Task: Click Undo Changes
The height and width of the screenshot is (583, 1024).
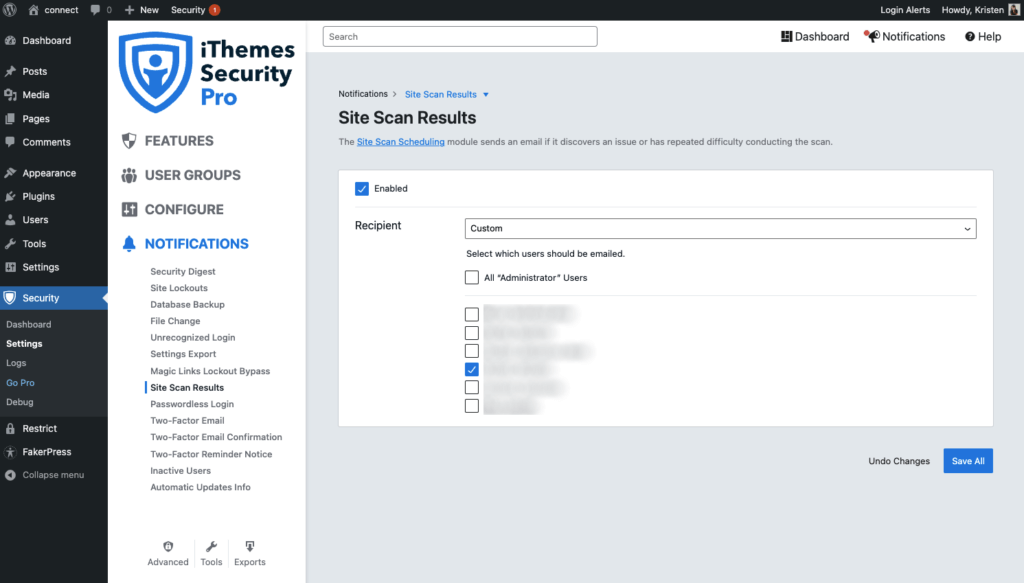Action: tap(899, 461)
